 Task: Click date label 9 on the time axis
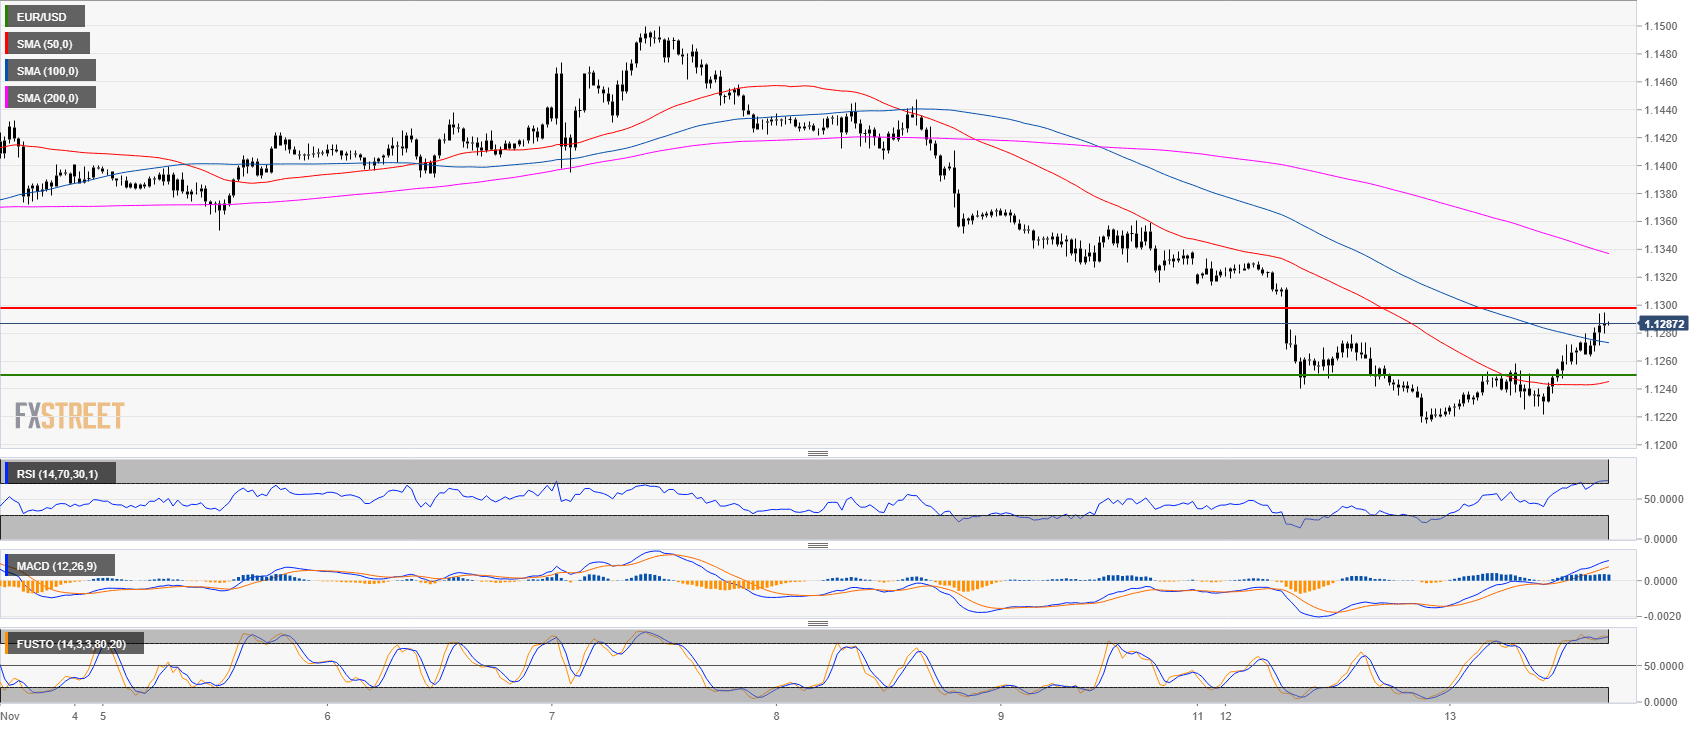(1000, 716)
